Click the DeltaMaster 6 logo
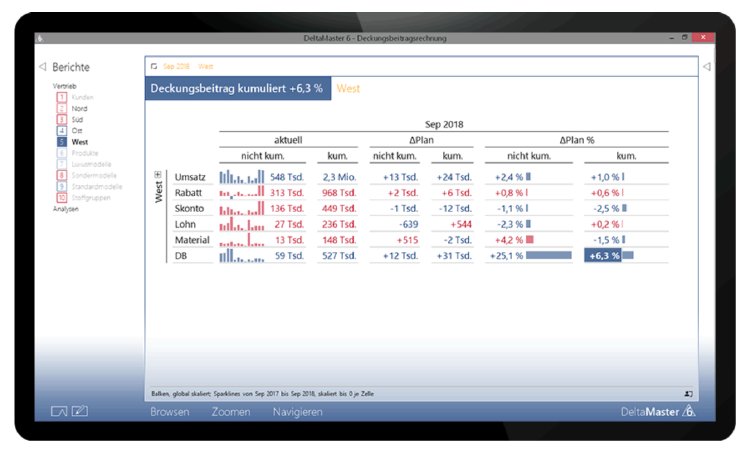The width and height of the screenshot is (746, 449). 658,411
